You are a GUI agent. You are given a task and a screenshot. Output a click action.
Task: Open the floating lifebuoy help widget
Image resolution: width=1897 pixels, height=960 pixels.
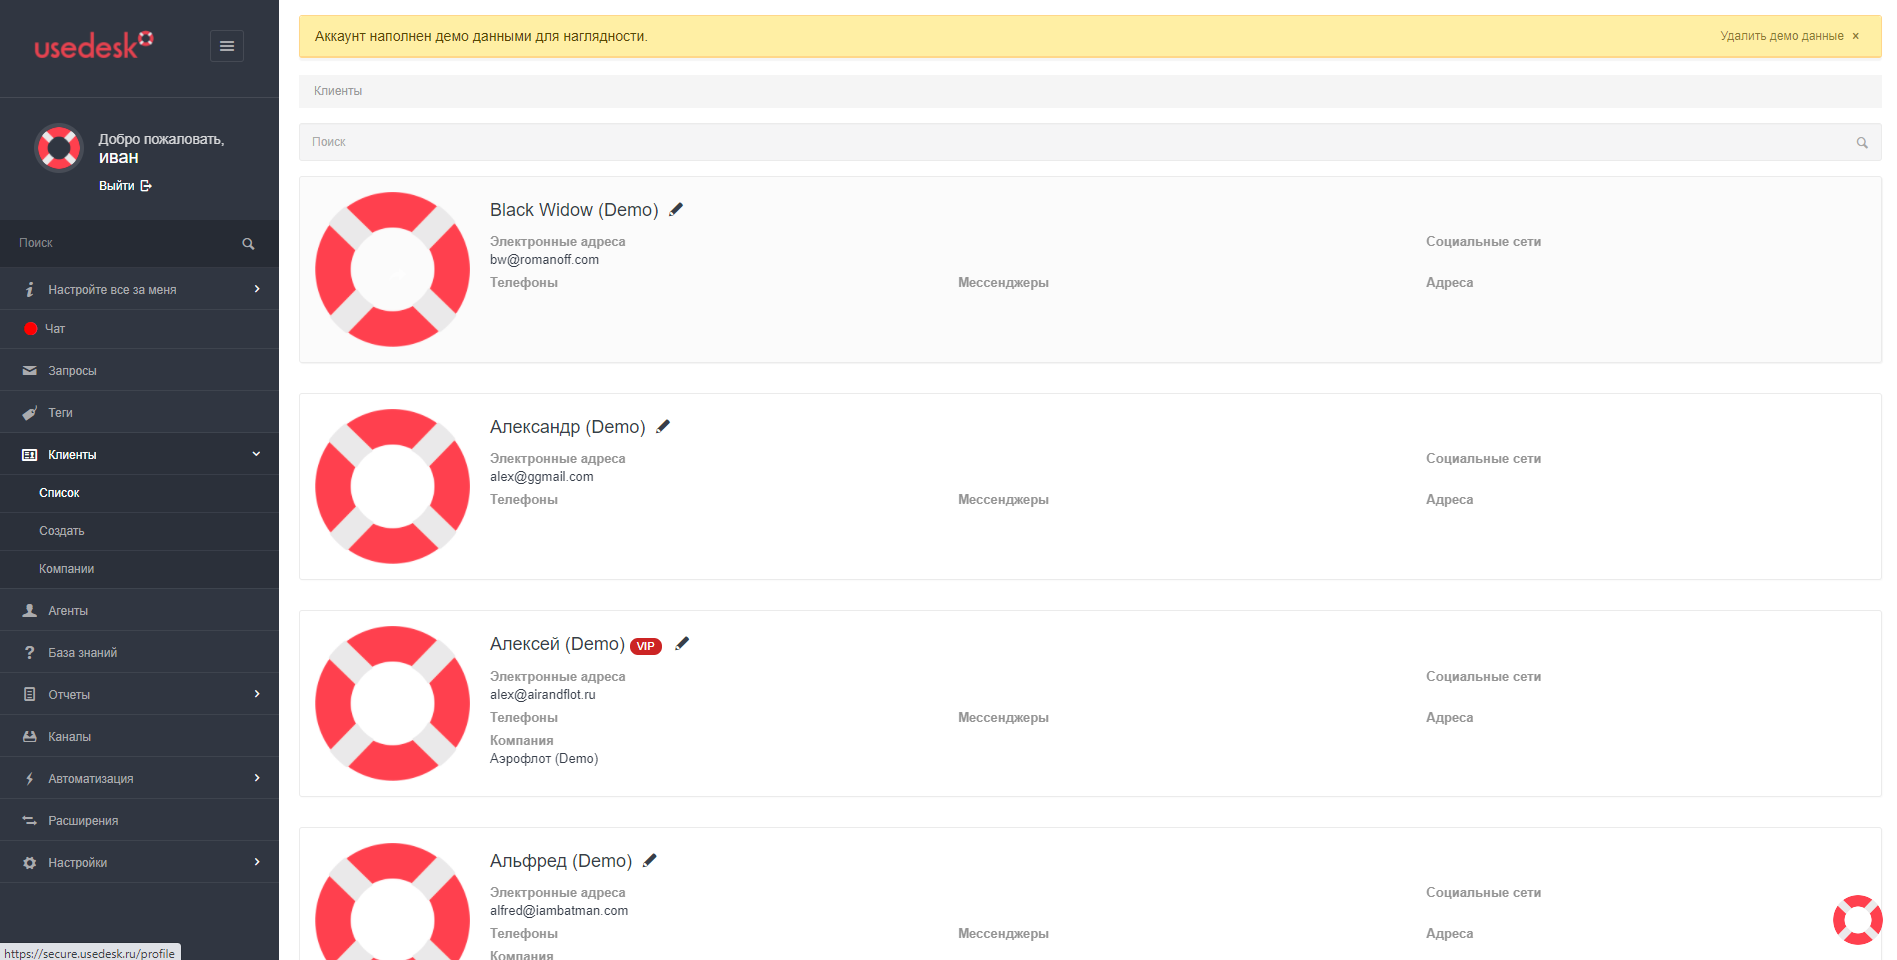[x=1858, y=920]
